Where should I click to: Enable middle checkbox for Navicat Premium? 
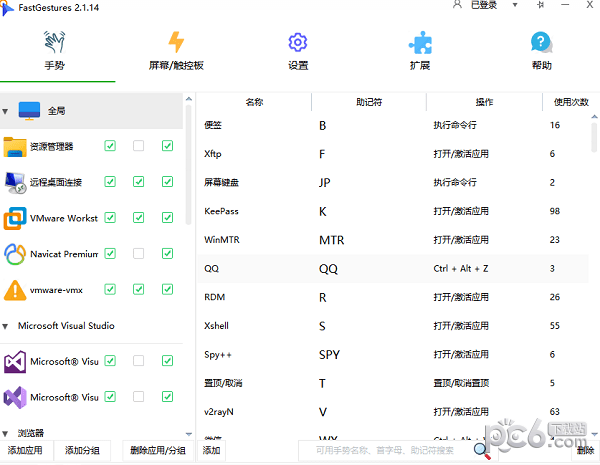pyautogui.click(x=139, y=254)
